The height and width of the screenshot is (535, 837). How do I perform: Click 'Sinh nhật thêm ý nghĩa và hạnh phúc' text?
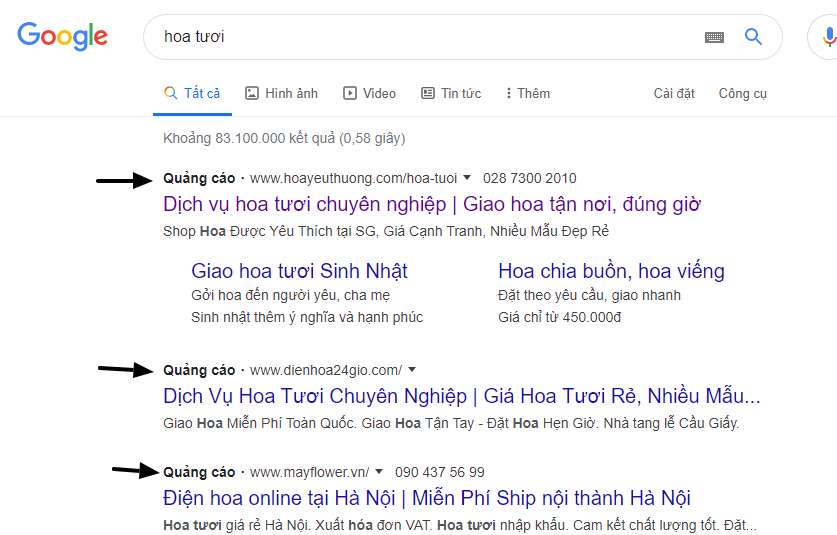point(307,317)
